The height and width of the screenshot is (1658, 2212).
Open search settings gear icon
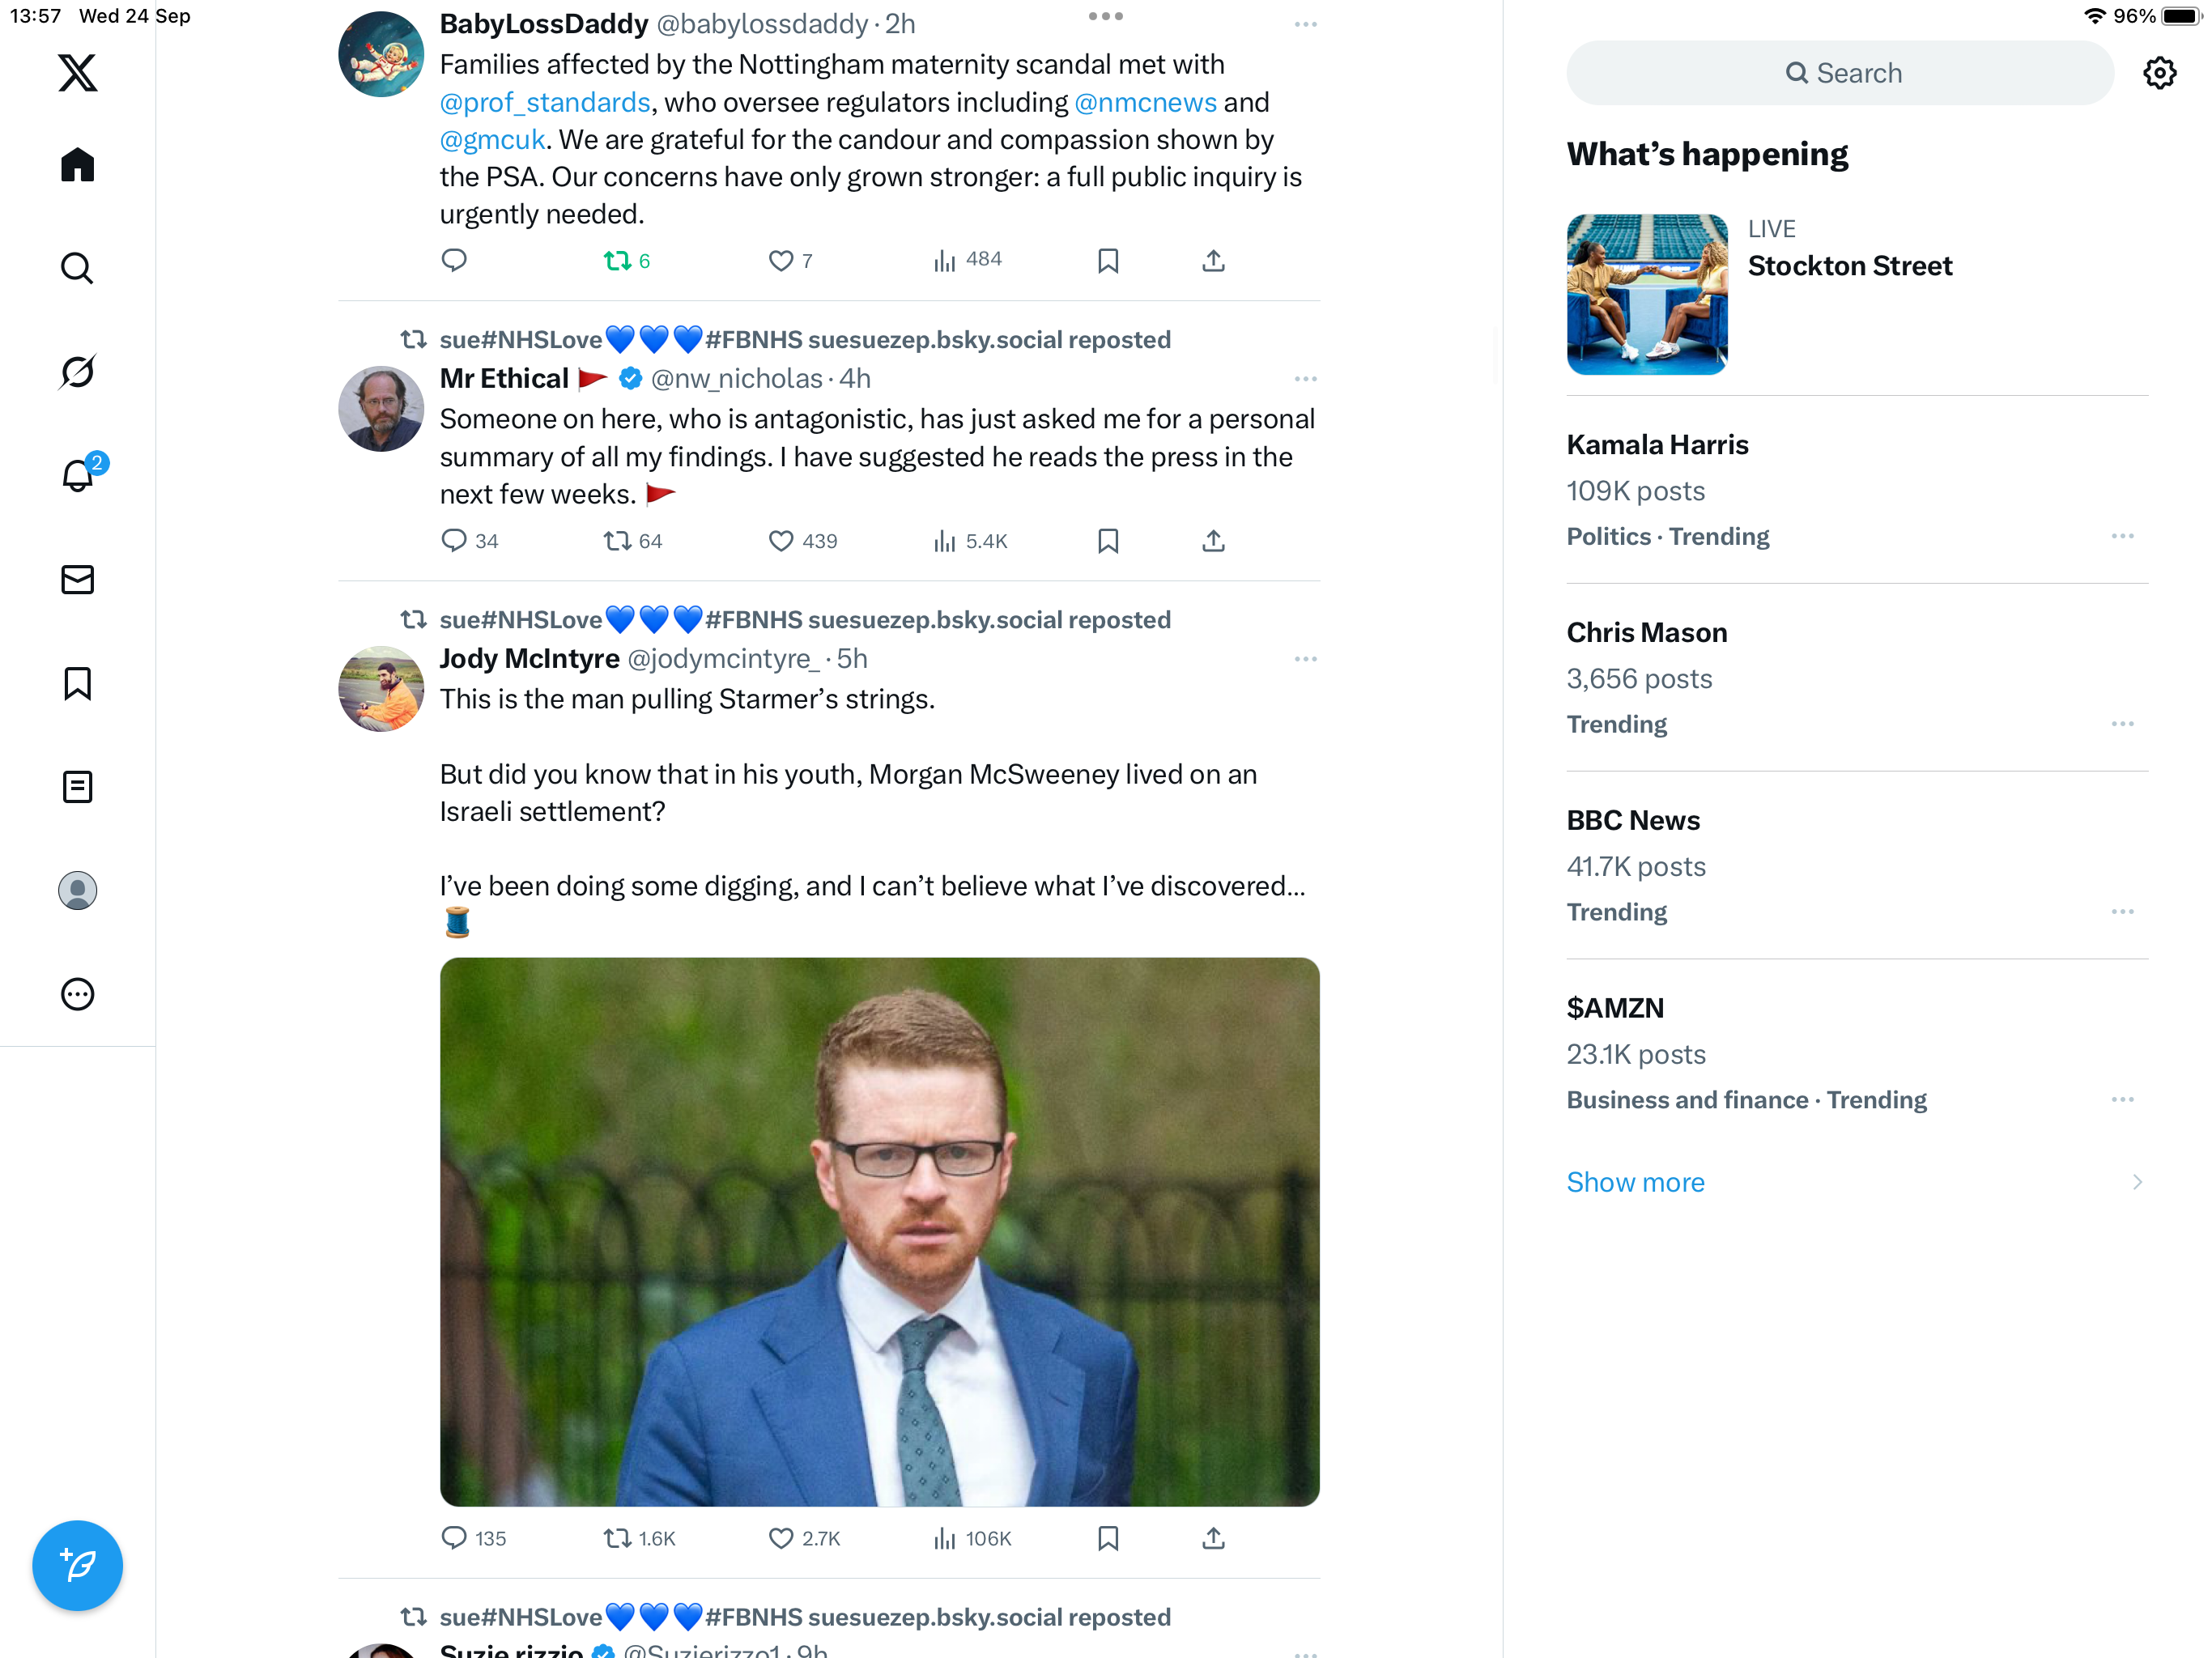point(2159,73)
